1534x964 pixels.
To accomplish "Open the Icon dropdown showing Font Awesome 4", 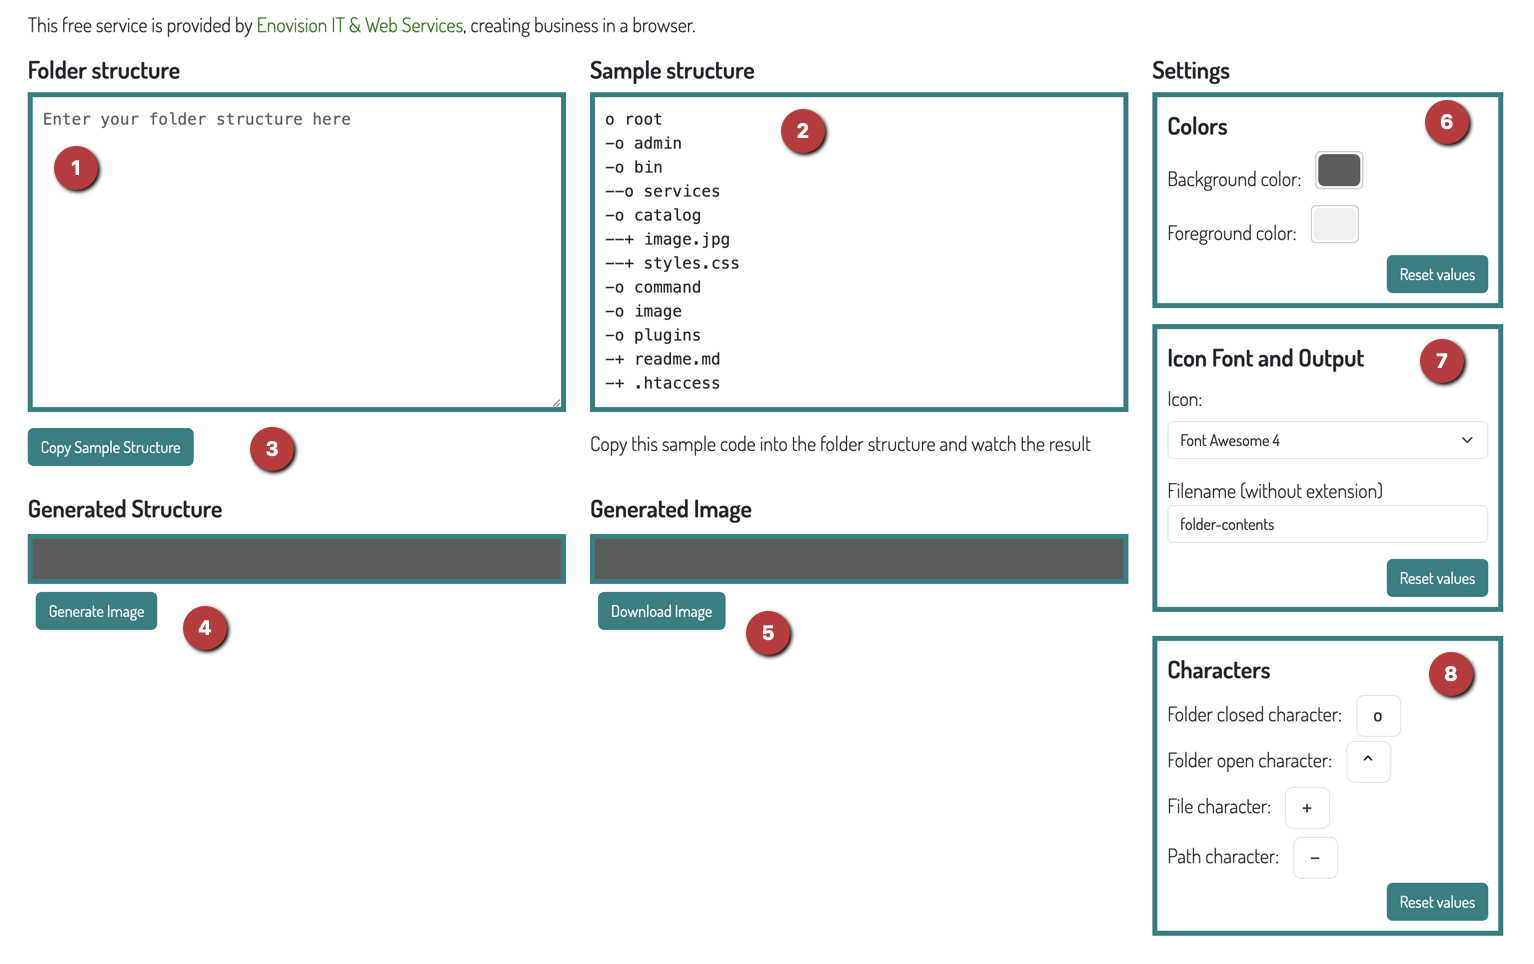I will 1327,440.
